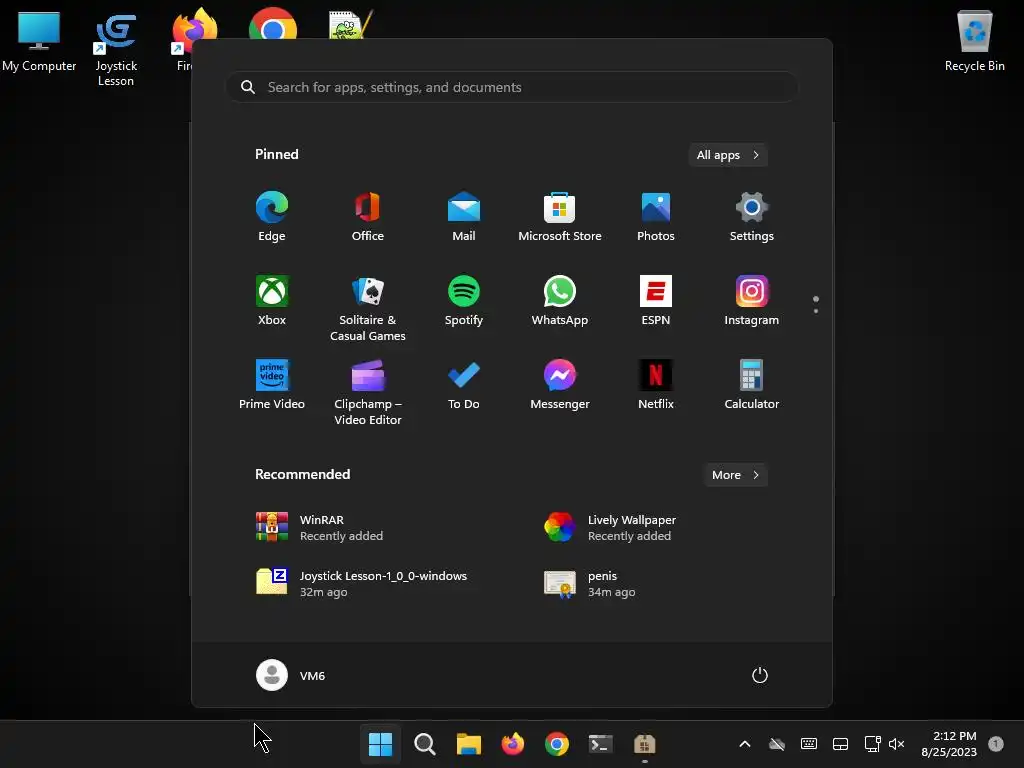This screenshot has width=1024, height=768.
Task: Click the Start menu search box
Action: (512, 87)
